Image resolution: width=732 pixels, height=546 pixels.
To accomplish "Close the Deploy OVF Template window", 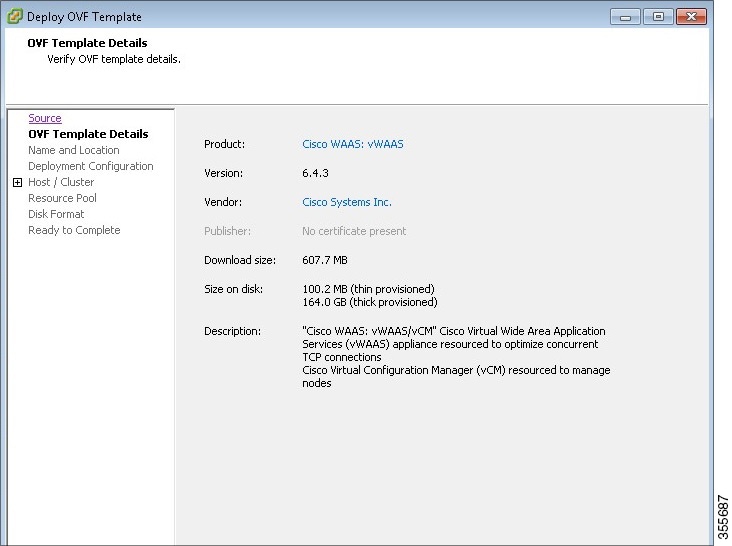I will (691, 17).
